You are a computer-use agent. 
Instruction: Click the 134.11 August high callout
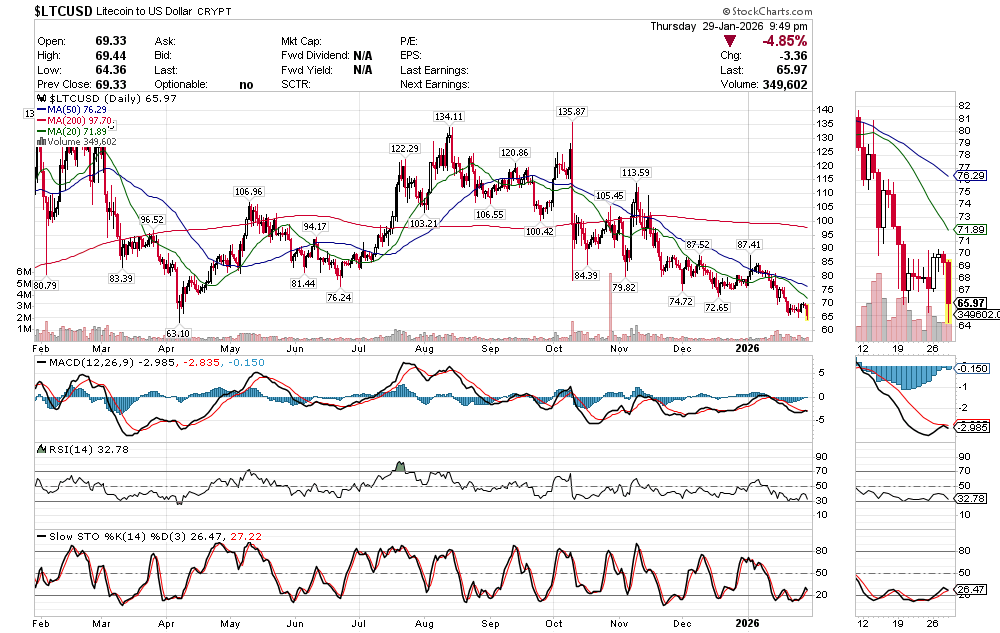click(448, 117)
